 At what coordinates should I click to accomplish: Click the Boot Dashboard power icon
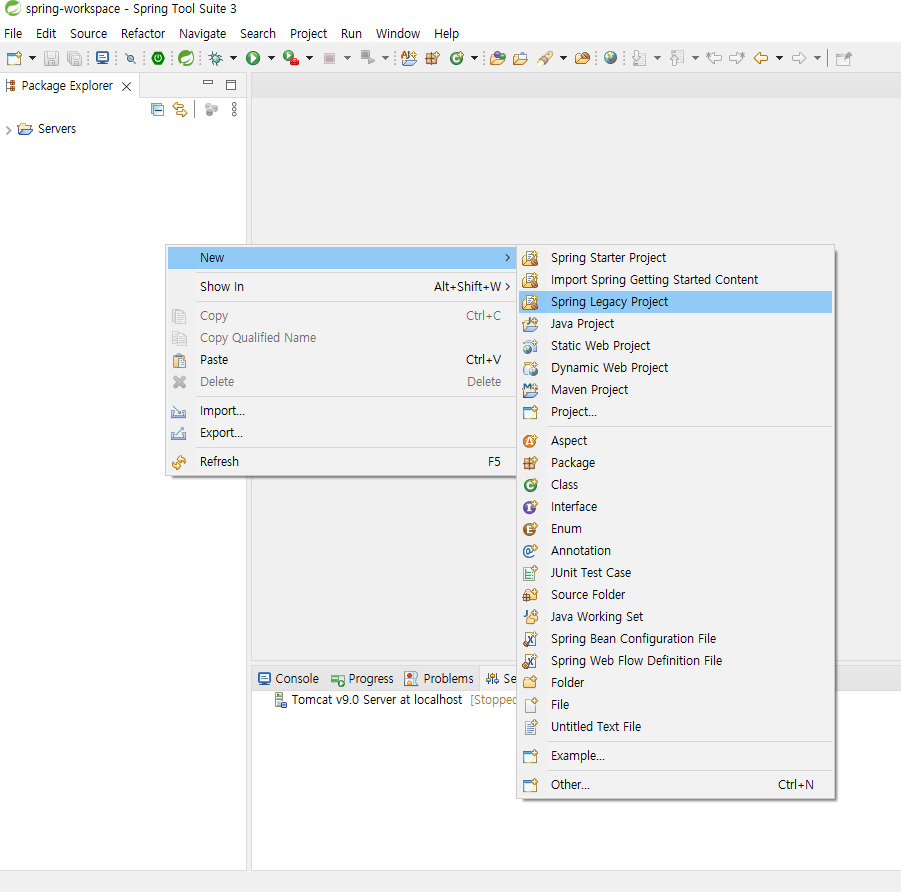157,58
